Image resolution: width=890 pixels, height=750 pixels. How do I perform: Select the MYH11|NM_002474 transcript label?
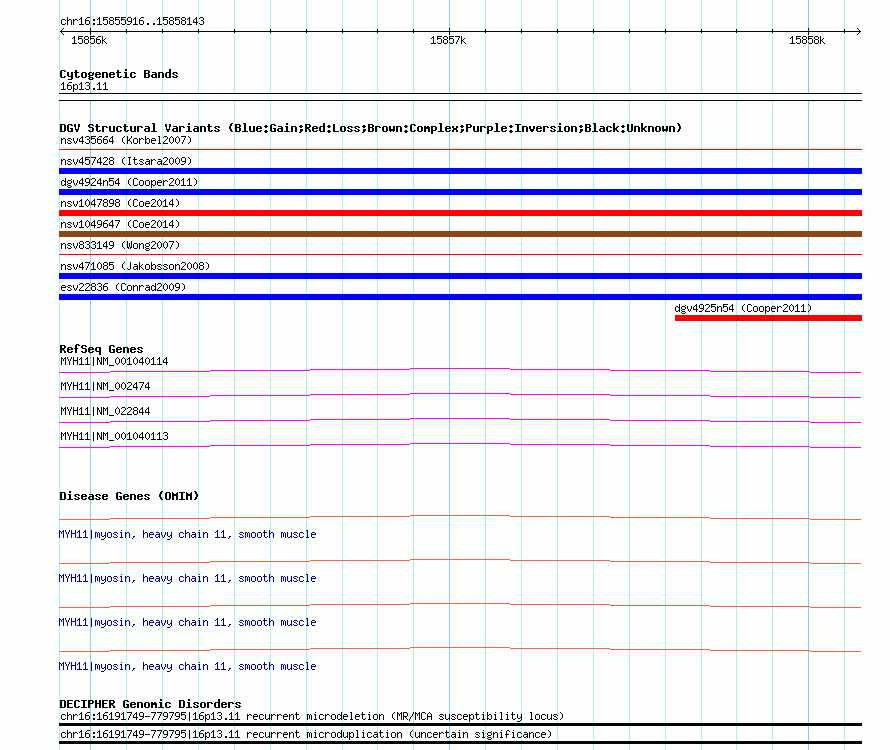click(105, 387)
